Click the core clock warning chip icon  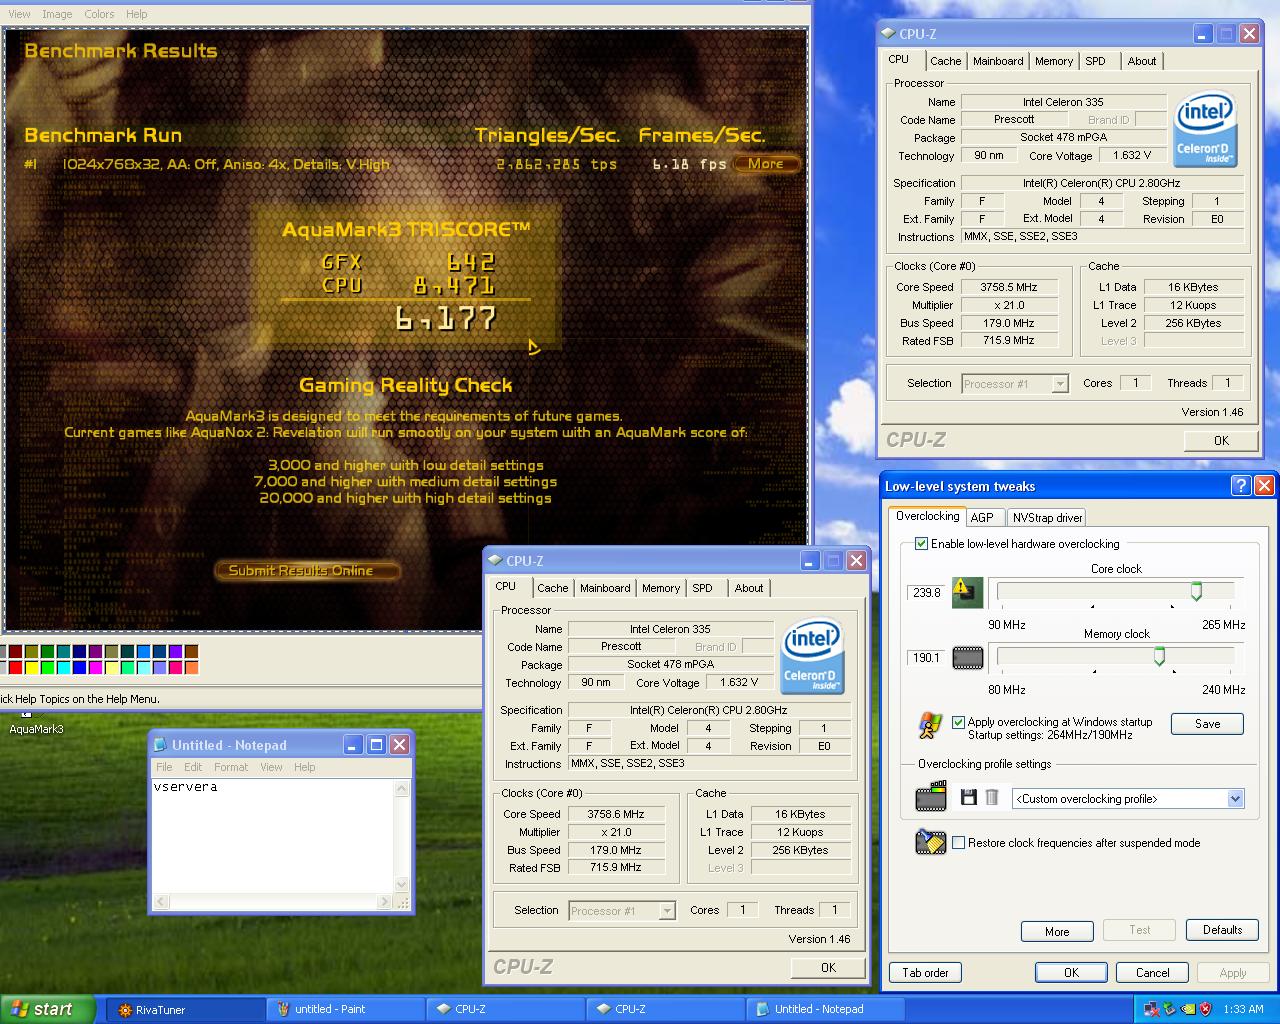tap(967, 592)
